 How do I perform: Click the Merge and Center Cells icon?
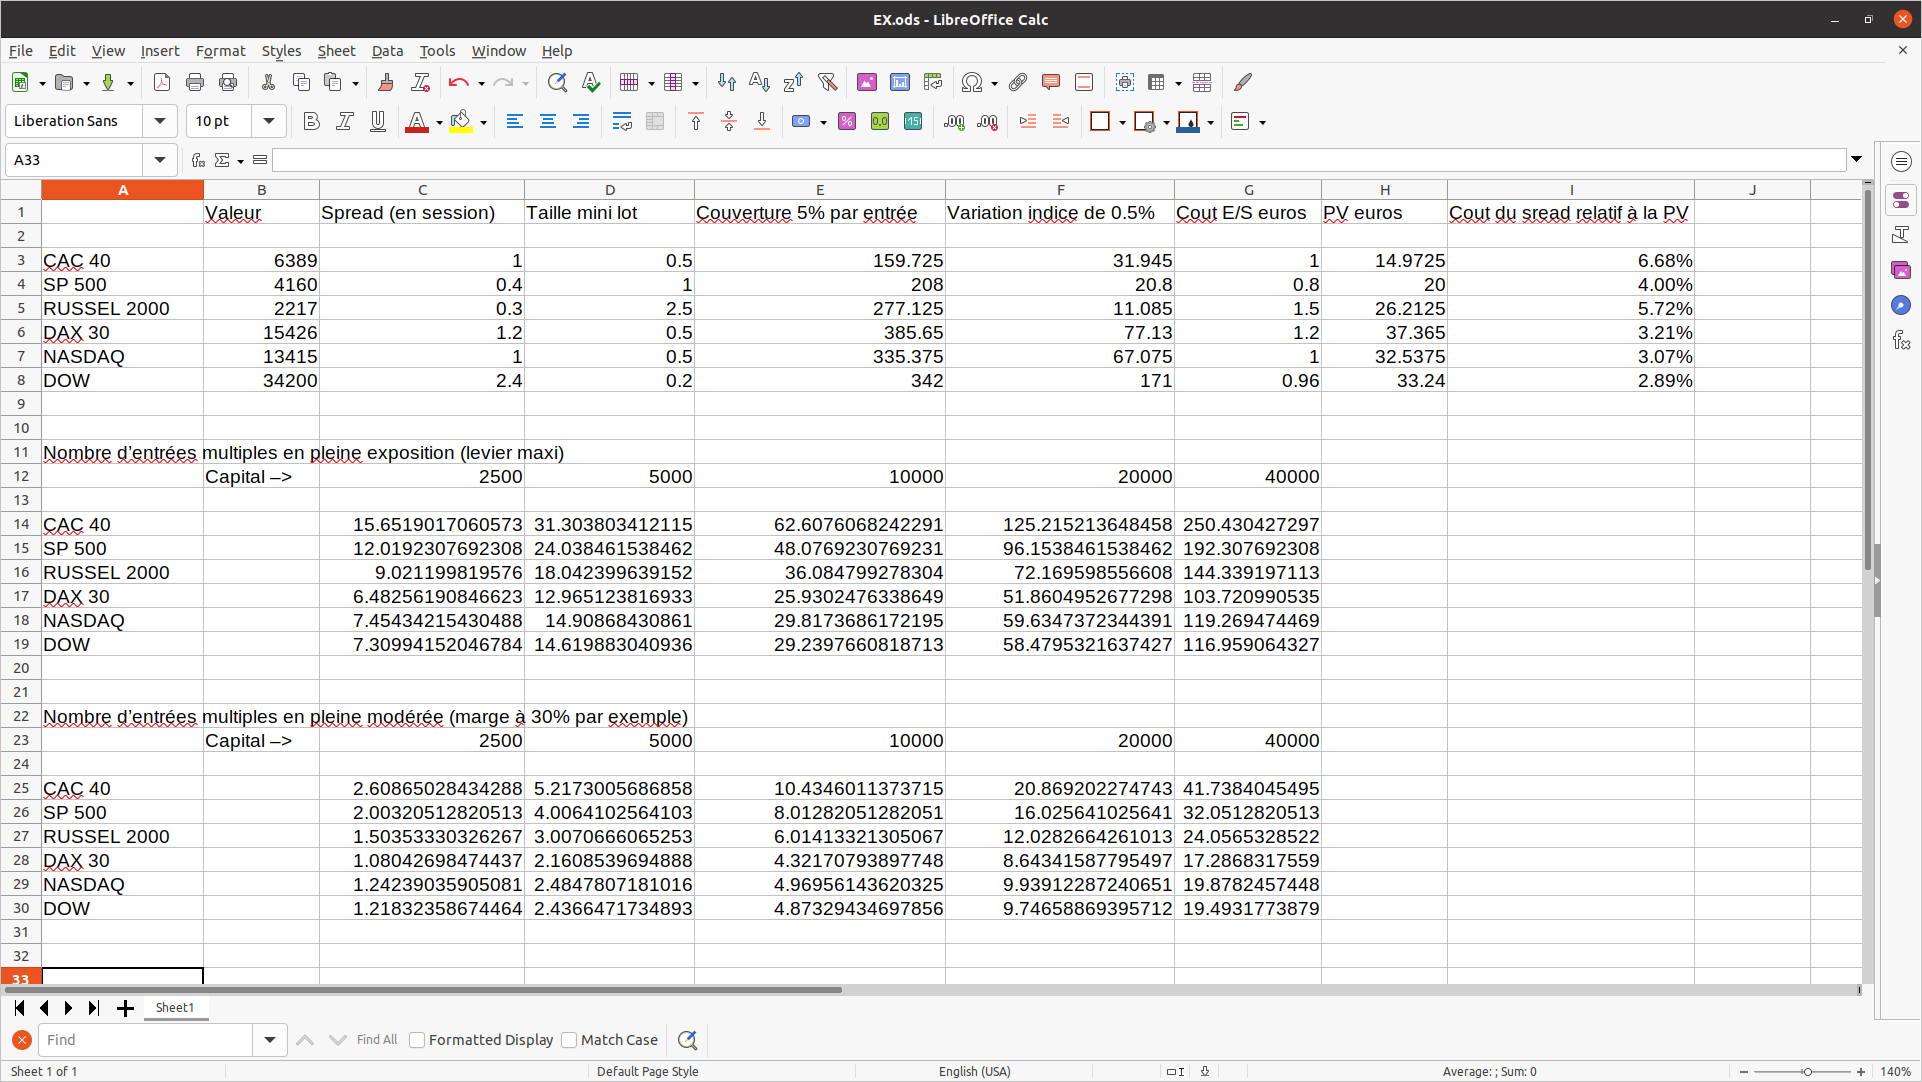[655, 122]
